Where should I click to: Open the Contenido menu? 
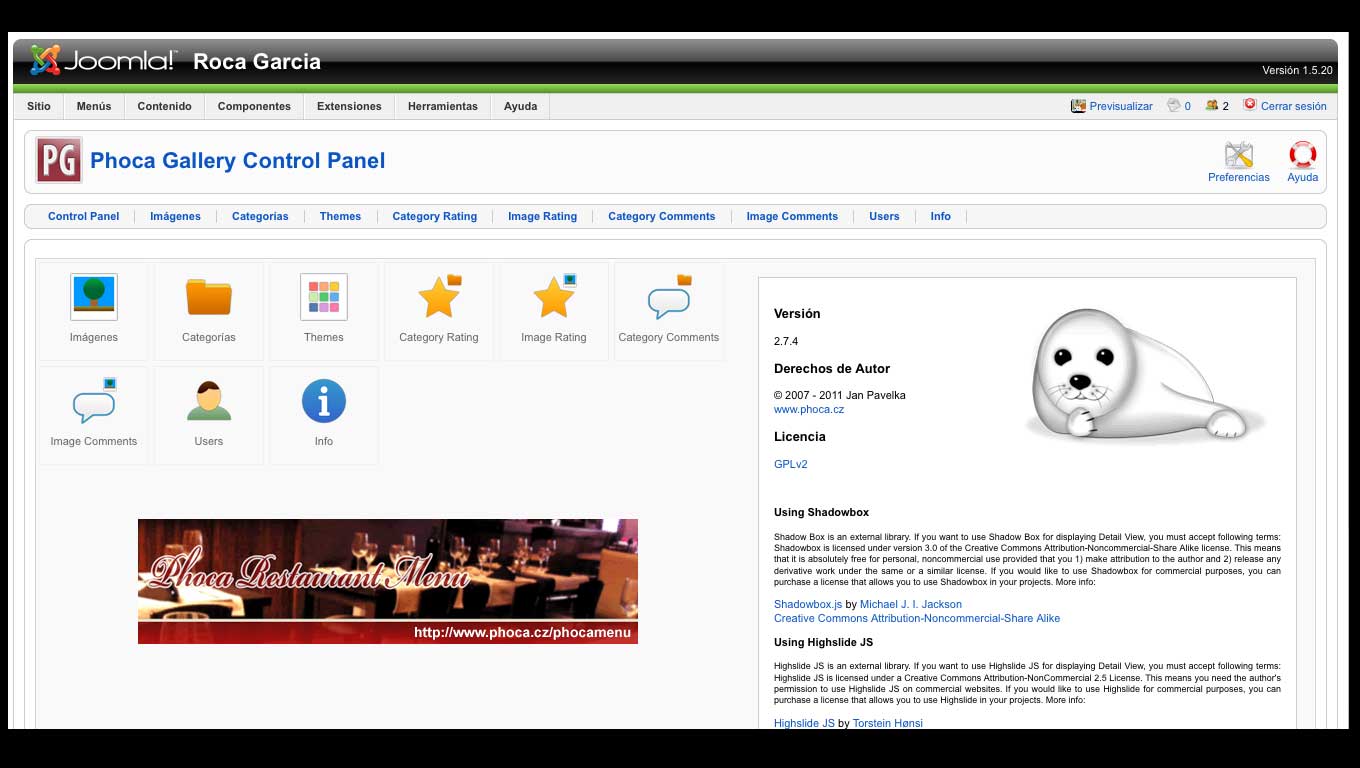165,106
